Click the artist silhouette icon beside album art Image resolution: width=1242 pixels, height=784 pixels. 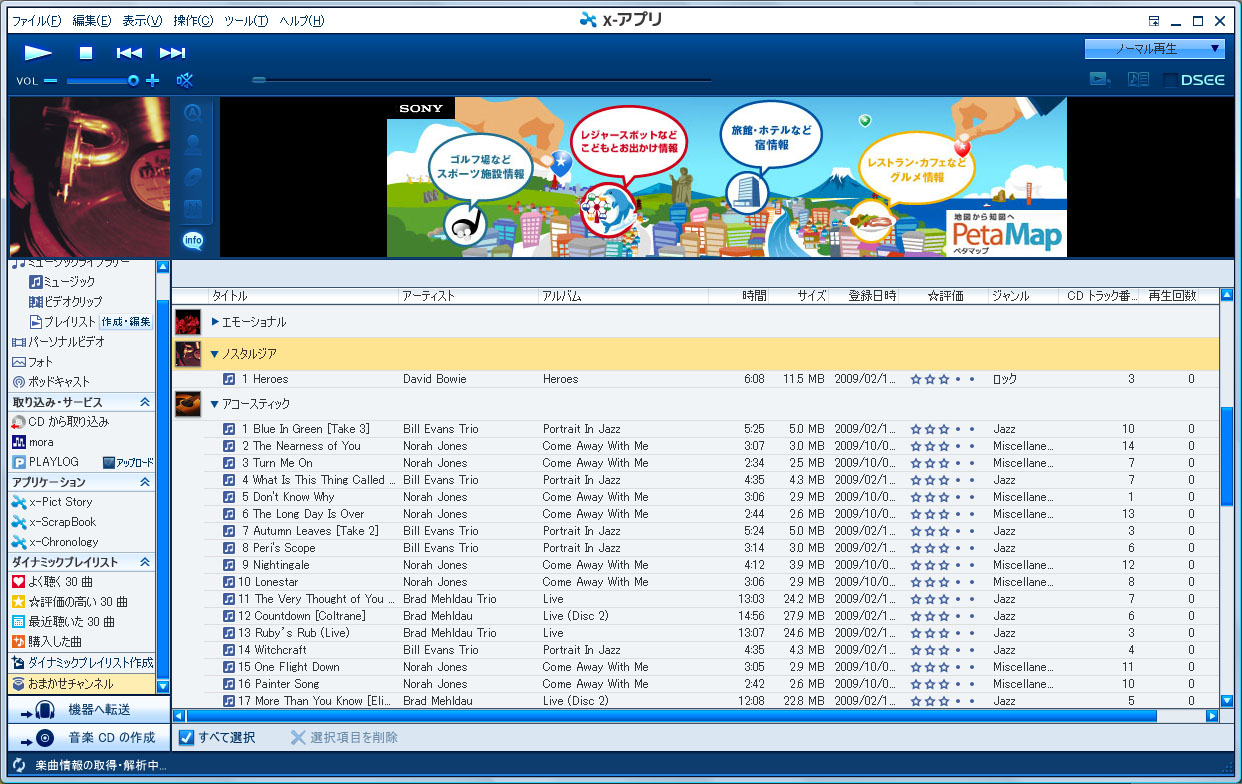pyautogui.click(x=194, y=145)
